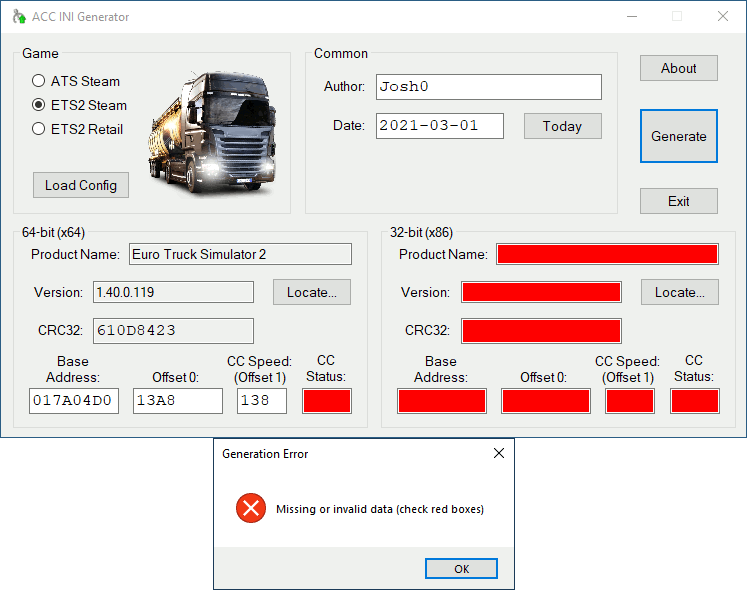The width and height of the screenshot is (747, 590).
Task: Click Locate in the 64-bit section
Action: coord(312,292)
